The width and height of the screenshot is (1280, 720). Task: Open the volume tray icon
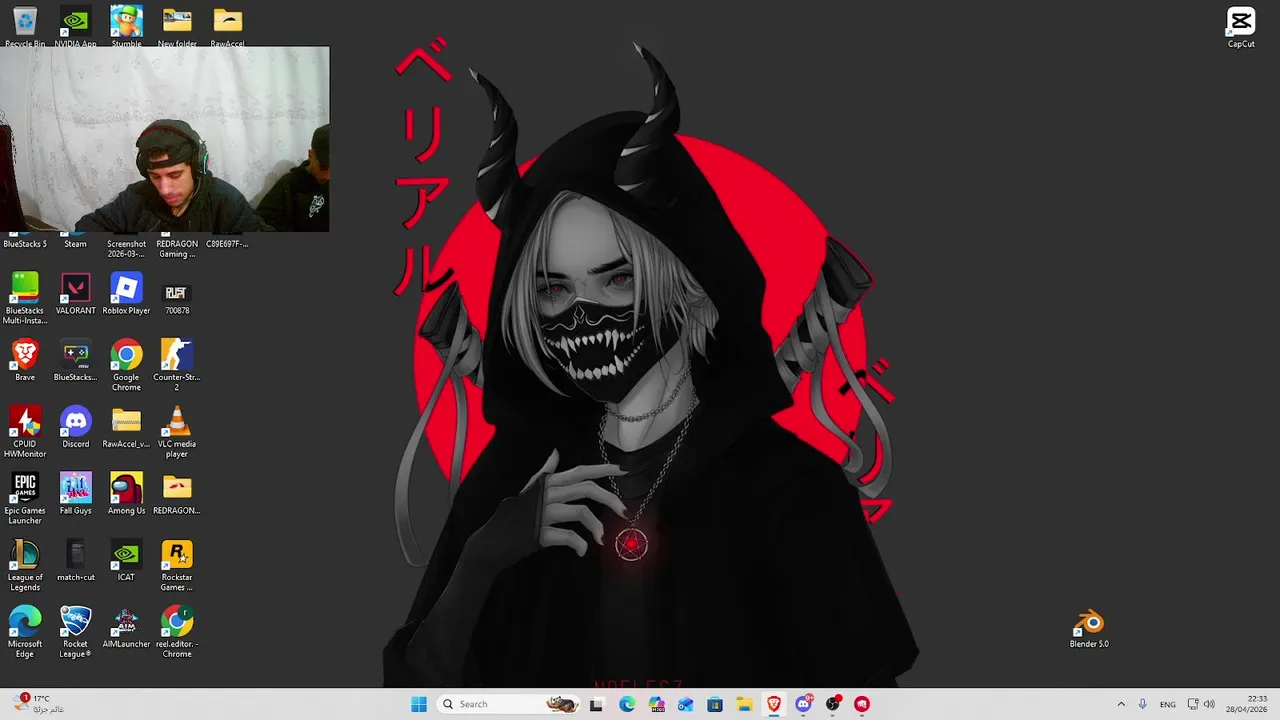[x=1210, y=704]
